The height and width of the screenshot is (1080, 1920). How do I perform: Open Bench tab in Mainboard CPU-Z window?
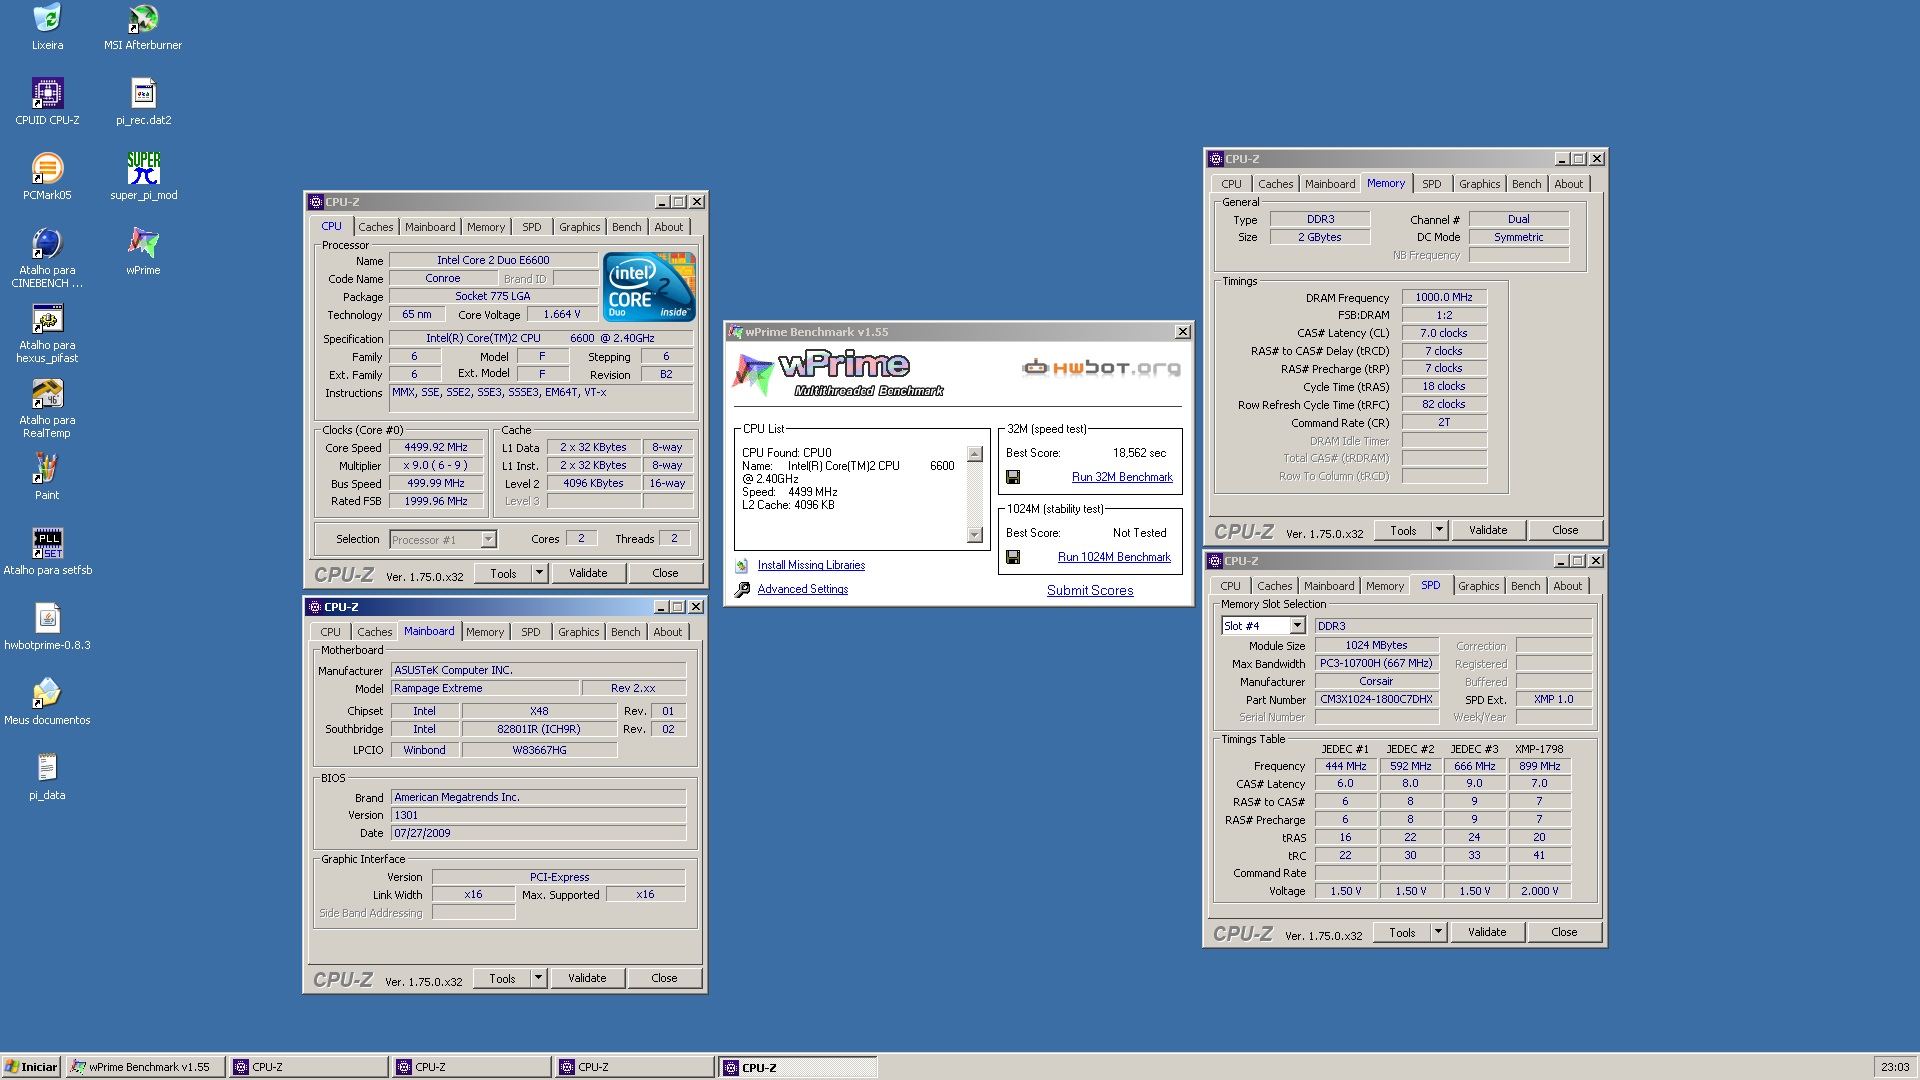(x=626, y=632)
